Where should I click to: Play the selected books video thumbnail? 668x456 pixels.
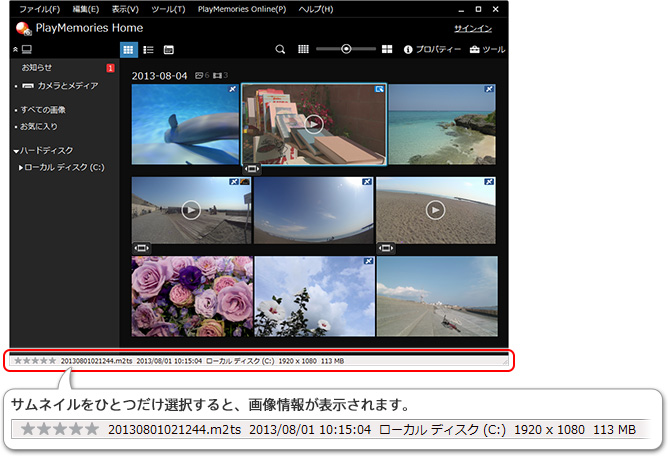[314, 123]
